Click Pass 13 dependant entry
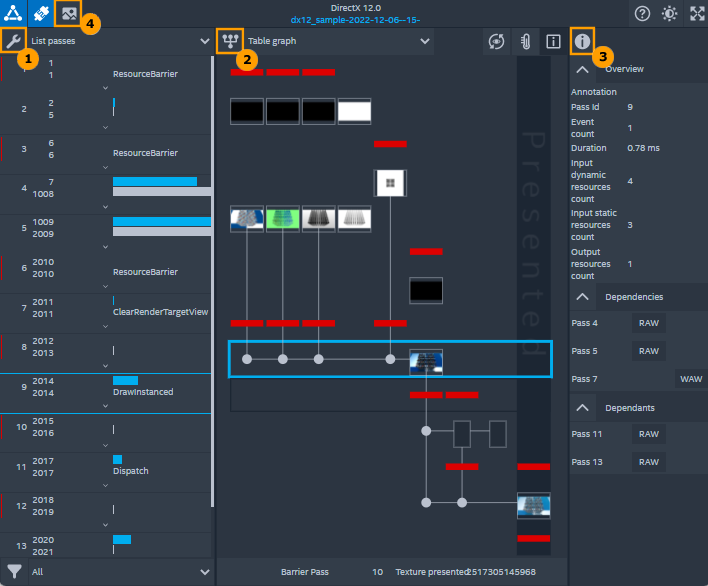 point(587,462)
